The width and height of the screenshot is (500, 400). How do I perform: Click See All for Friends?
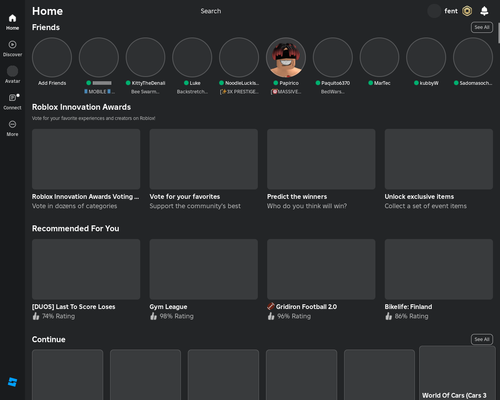(482, 27)
